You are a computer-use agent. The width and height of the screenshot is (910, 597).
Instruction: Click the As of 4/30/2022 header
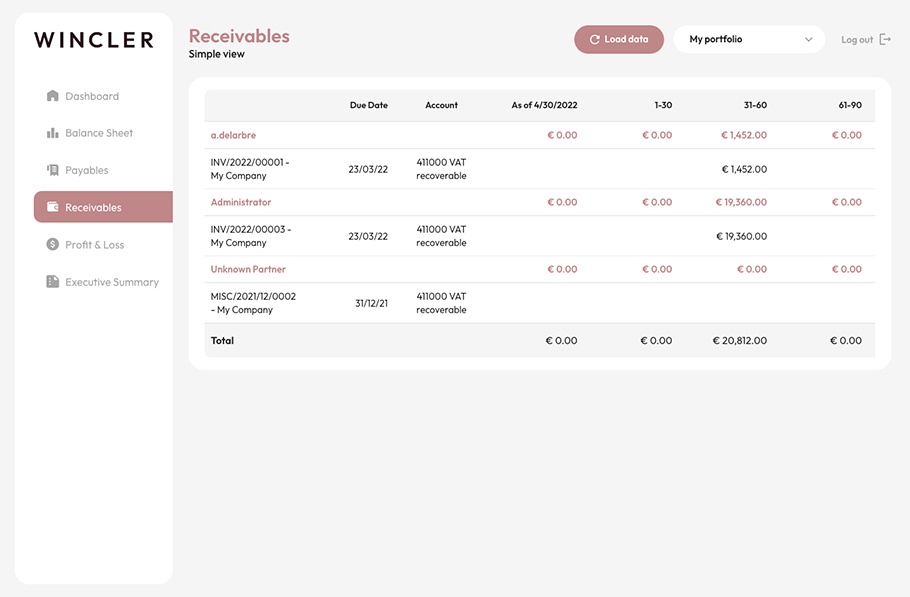(544, 105)
